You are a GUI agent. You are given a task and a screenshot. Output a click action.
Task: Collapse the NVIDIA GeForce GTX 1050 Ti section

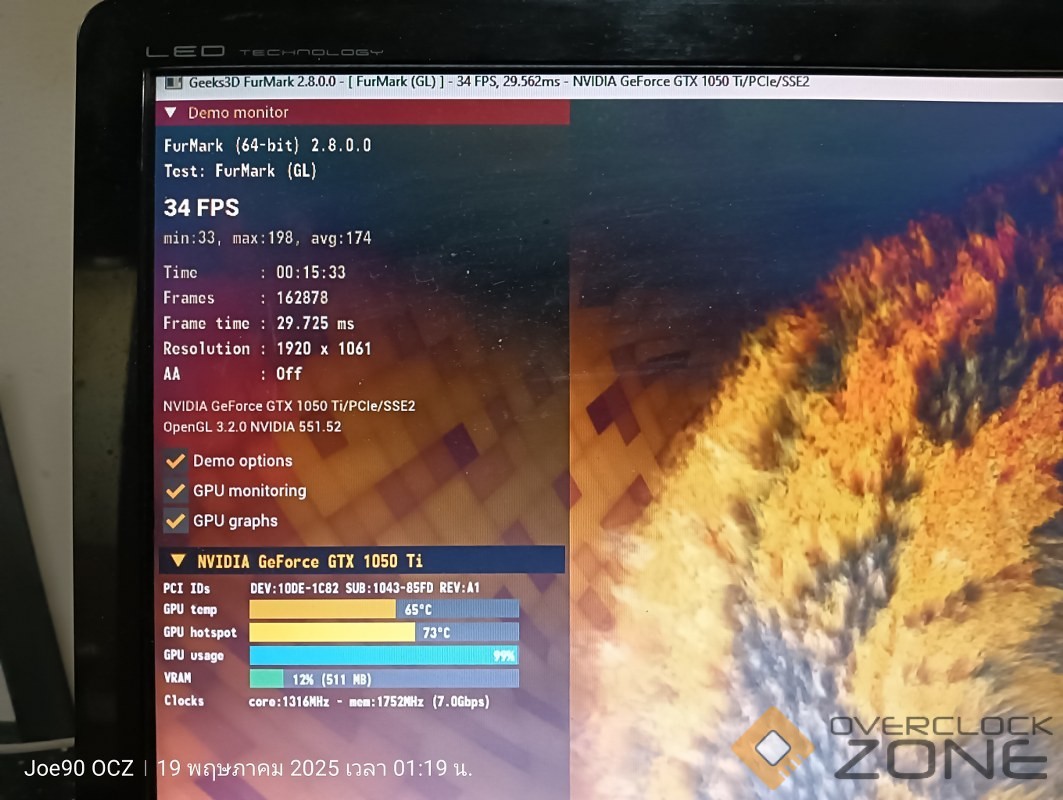[x=178, y=561]
